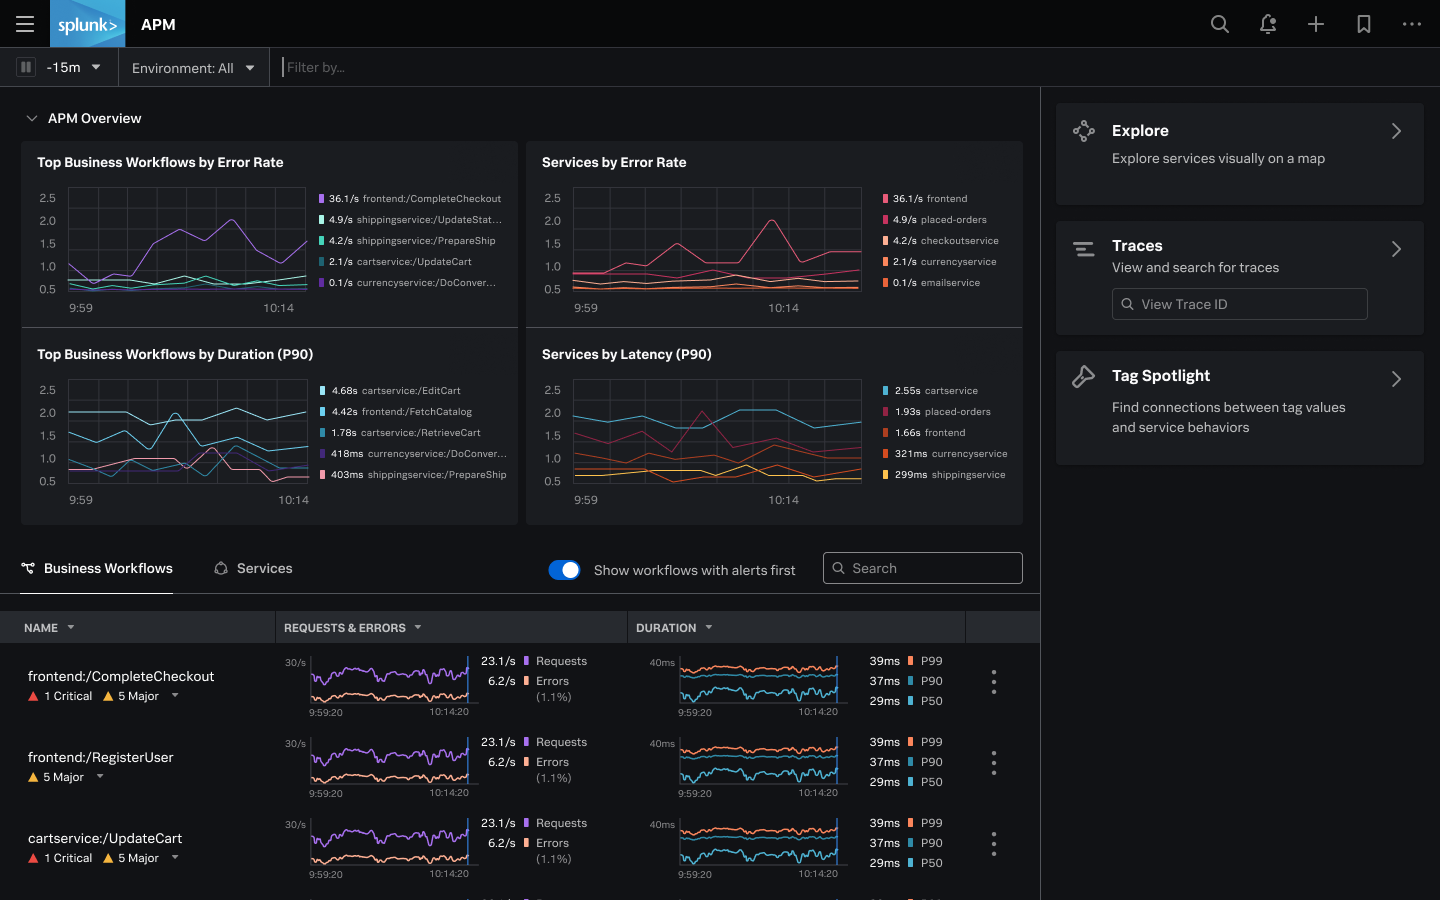Click the plus icon to add content
Image resolution: width=1440 pixels, height=900 pixels.
click(x=1316, y=23)
